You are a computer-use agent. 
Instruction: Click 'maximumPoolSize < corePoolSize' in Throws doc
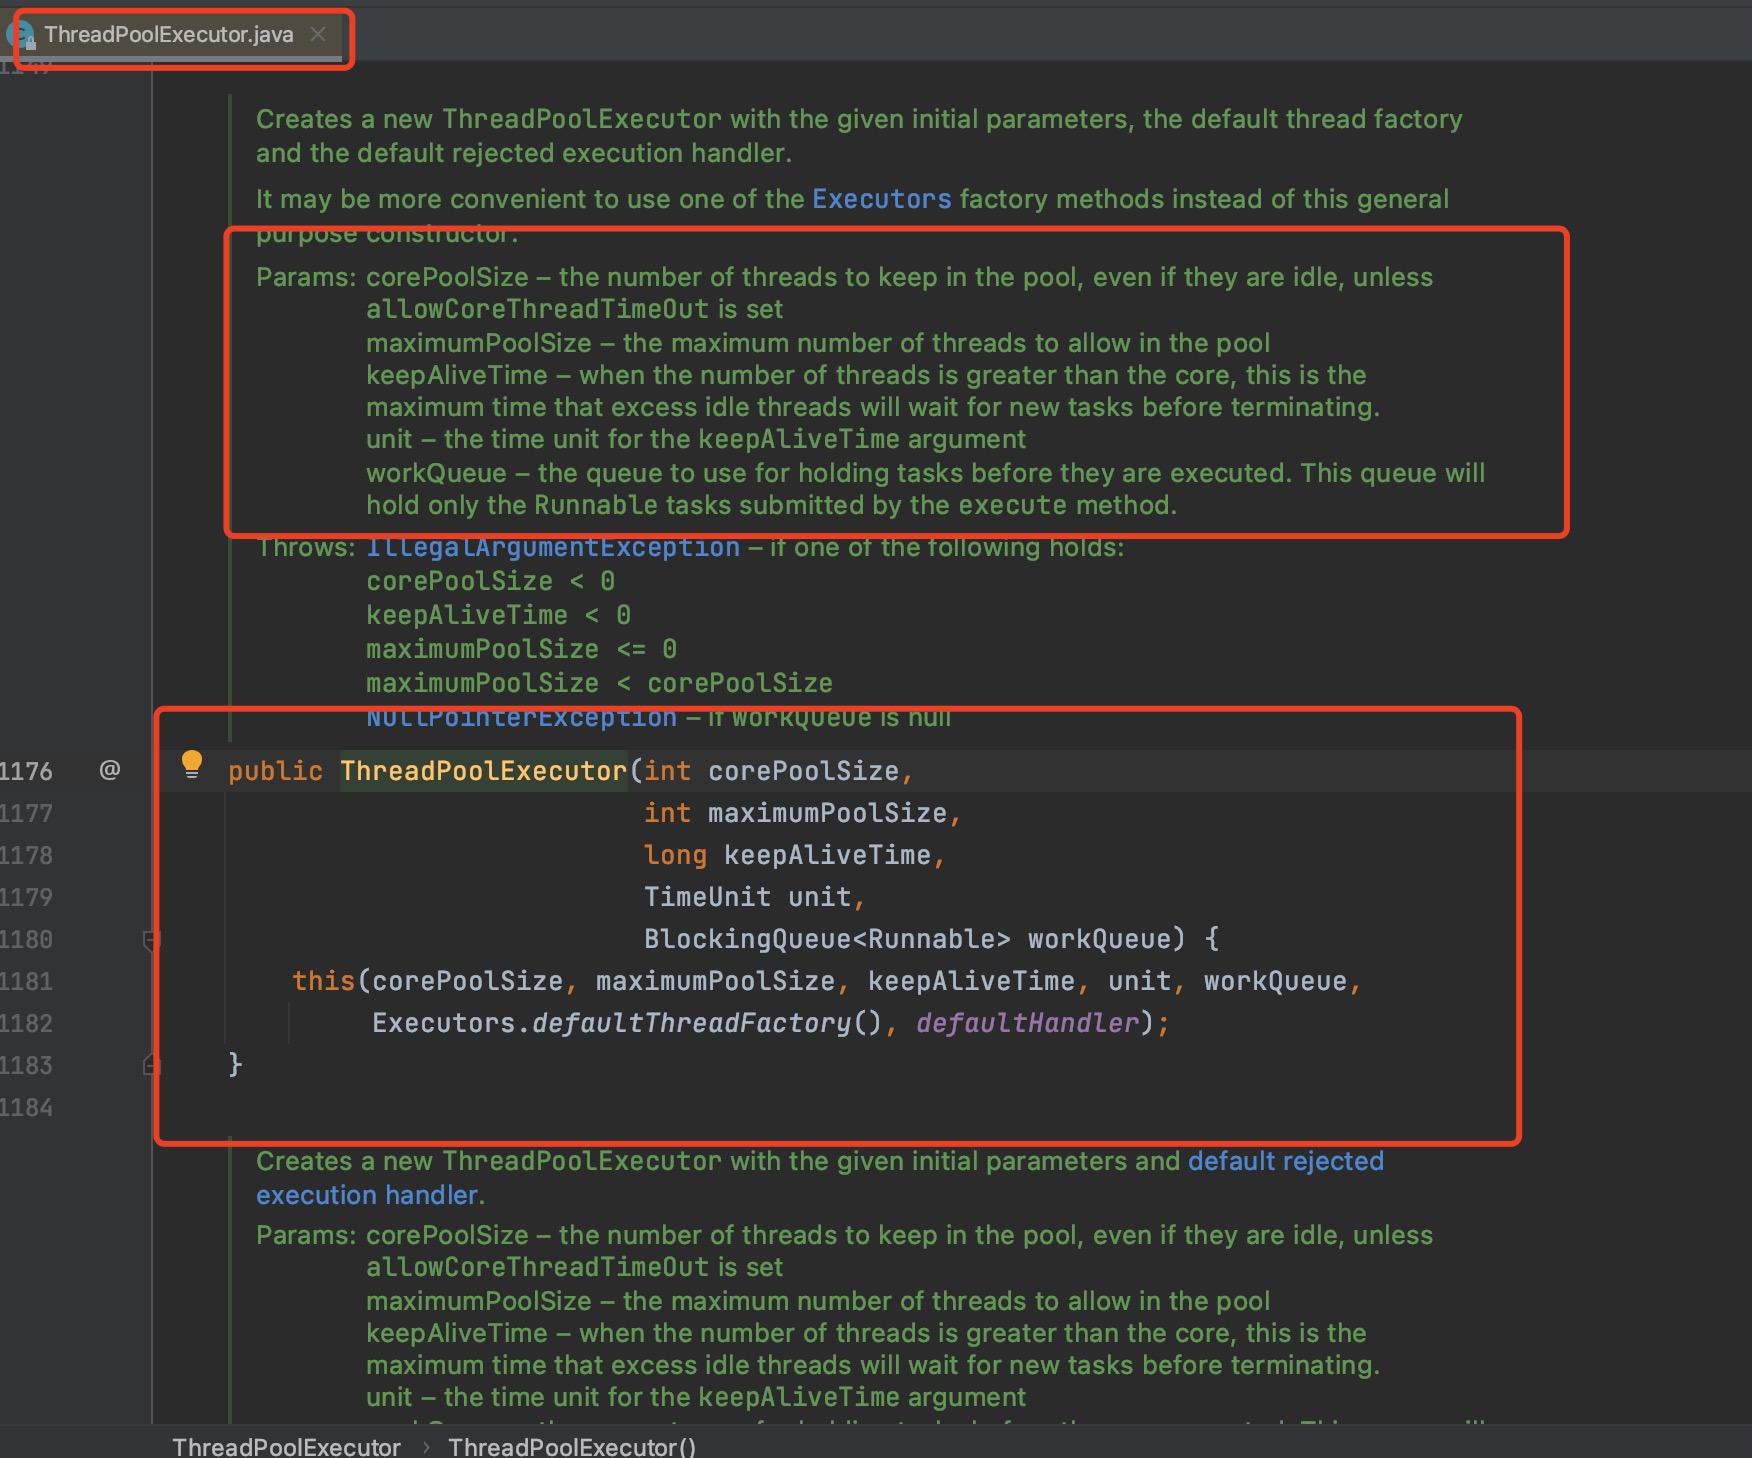pyautogui.click(x=599, y=683)
